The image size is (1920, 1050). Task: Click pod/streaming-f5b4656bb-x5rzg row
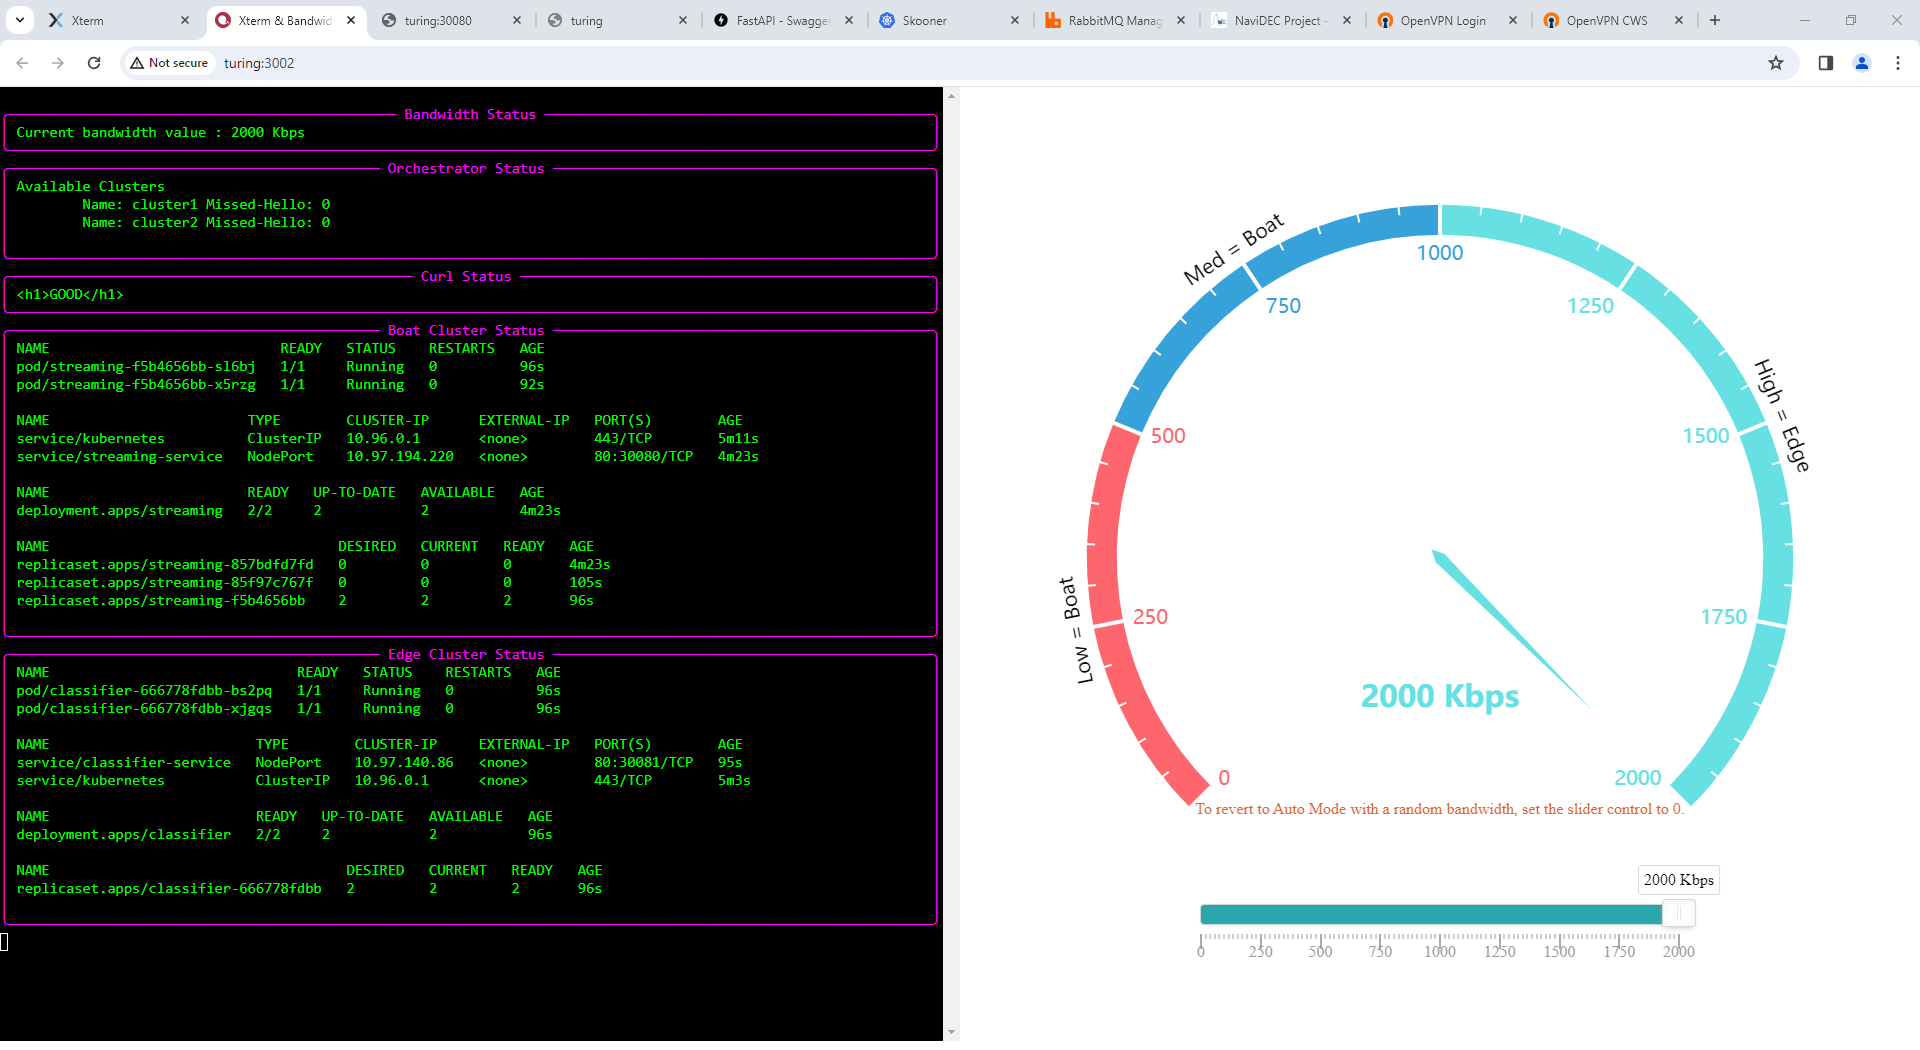(x=280, y=385)
